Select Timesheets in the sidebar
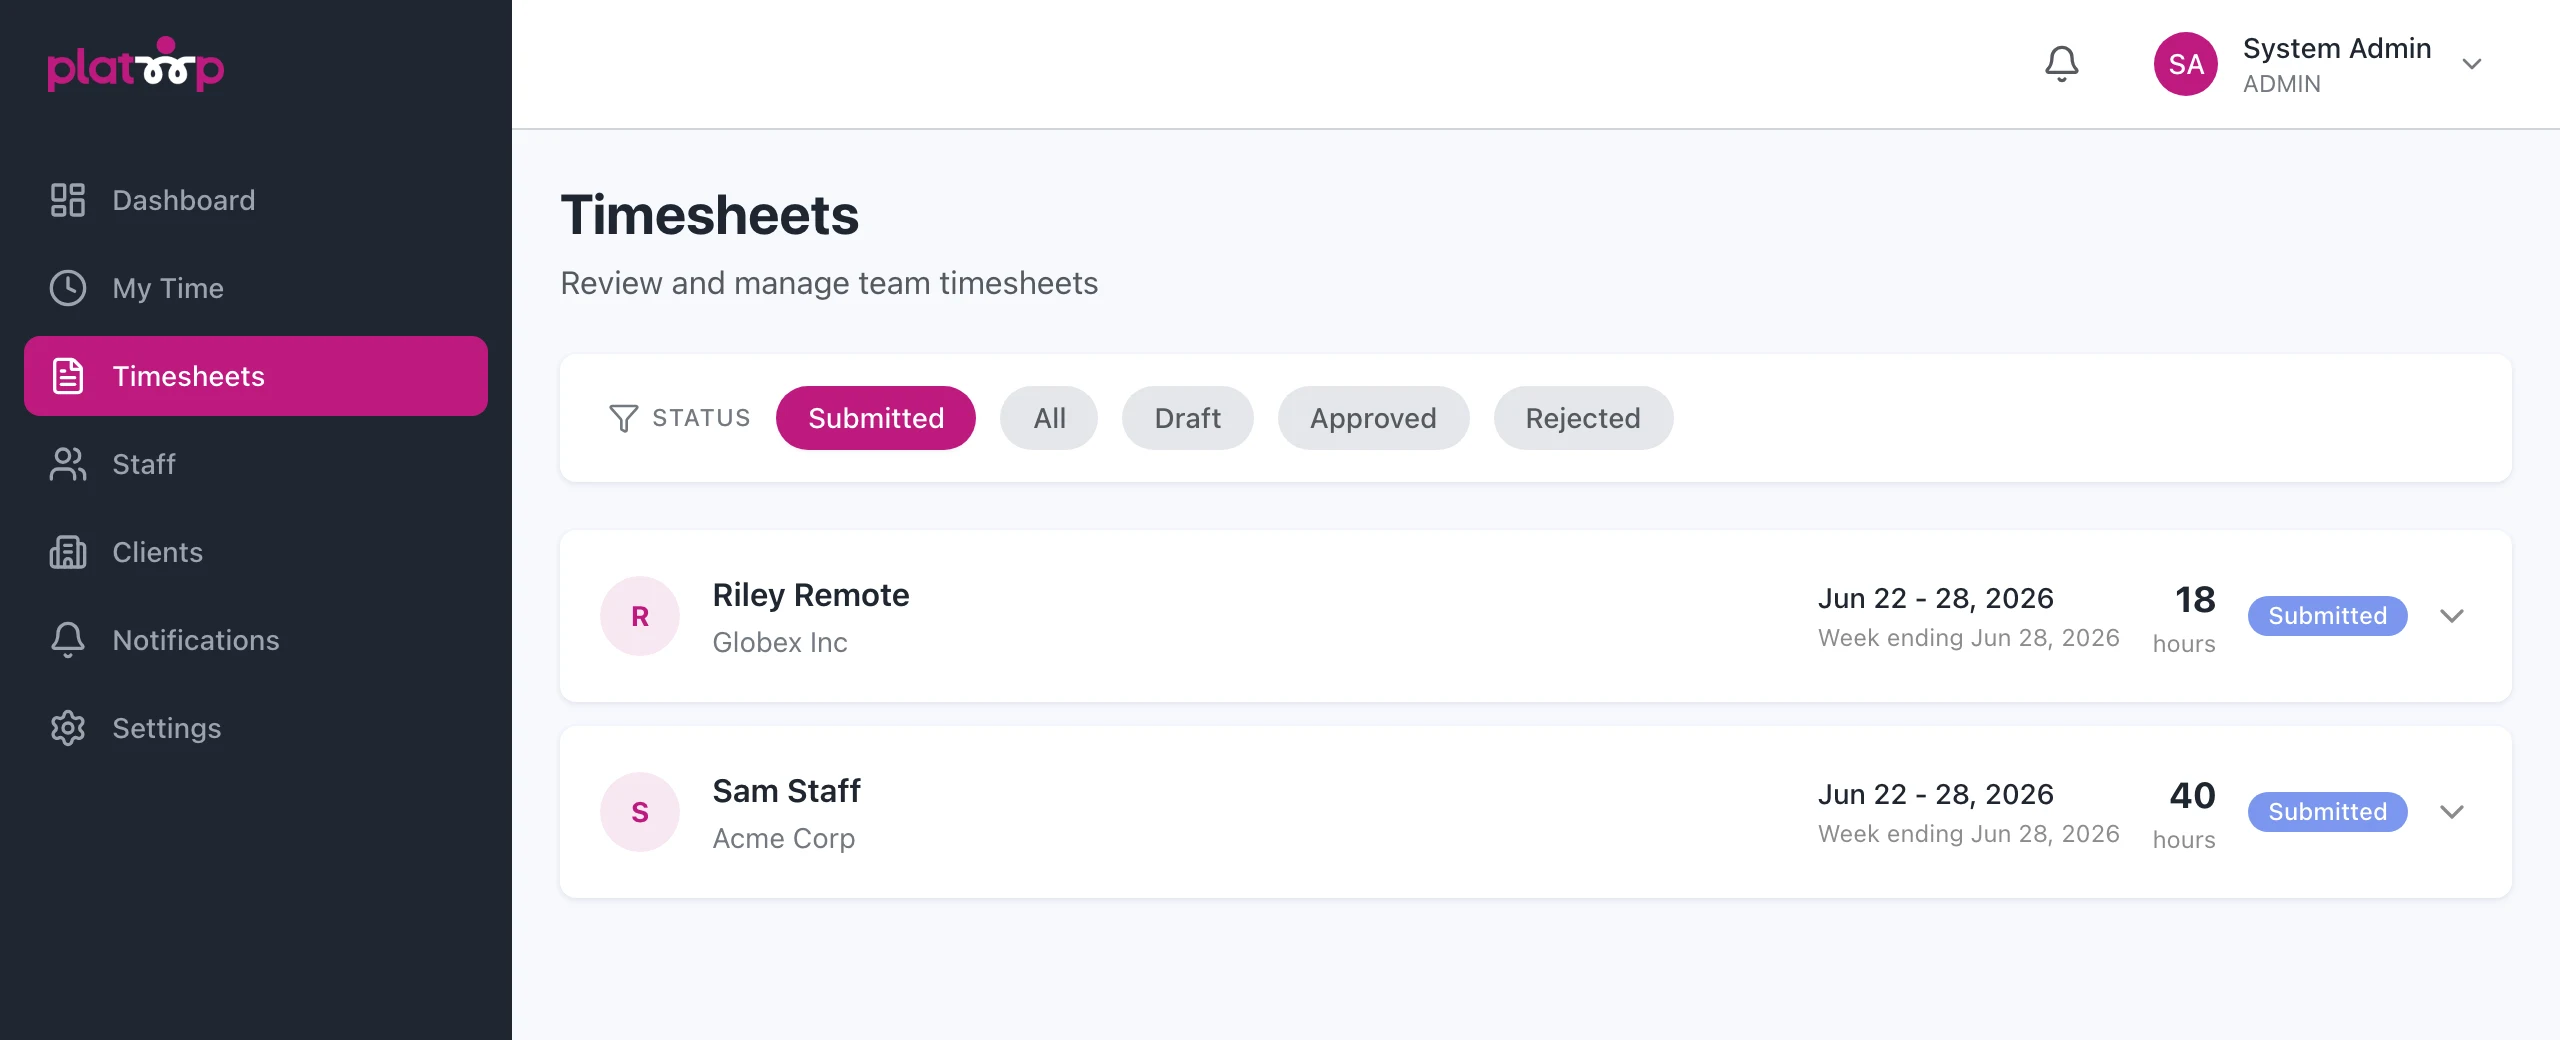This screenshot has height=1040, width=2560. point(256,376)
